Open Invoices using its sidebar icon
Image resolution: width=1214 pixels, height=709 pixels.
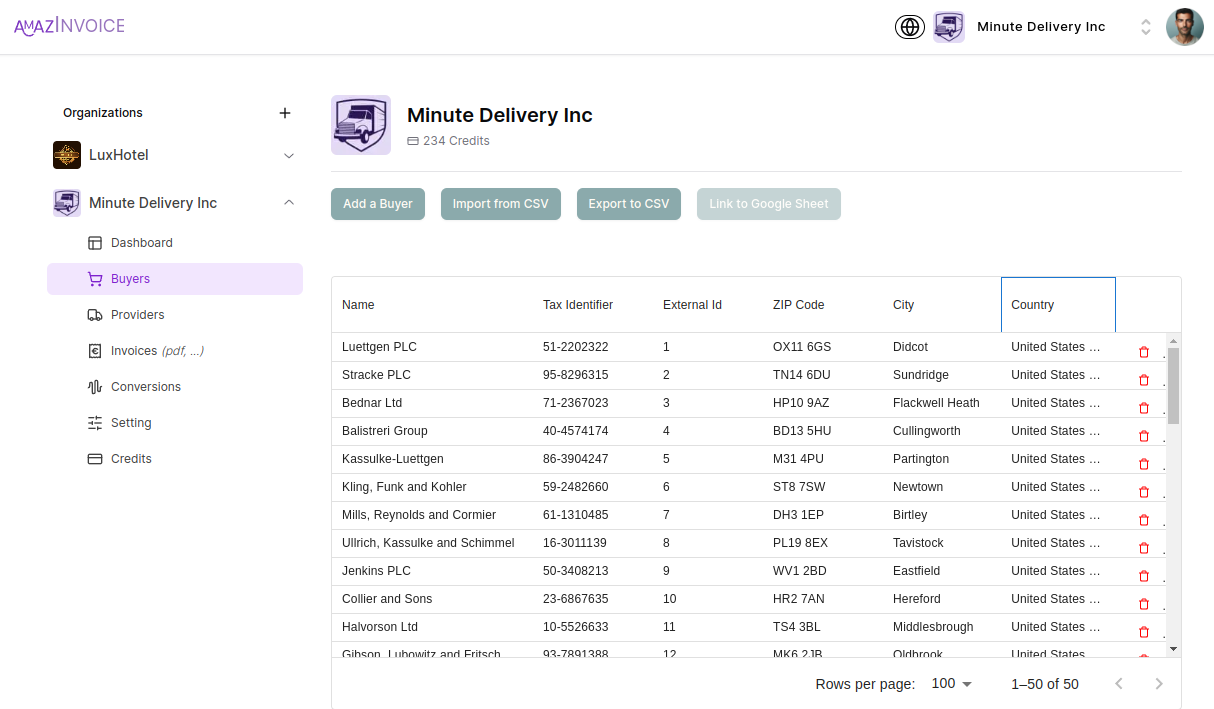click(x=94, y=350)
